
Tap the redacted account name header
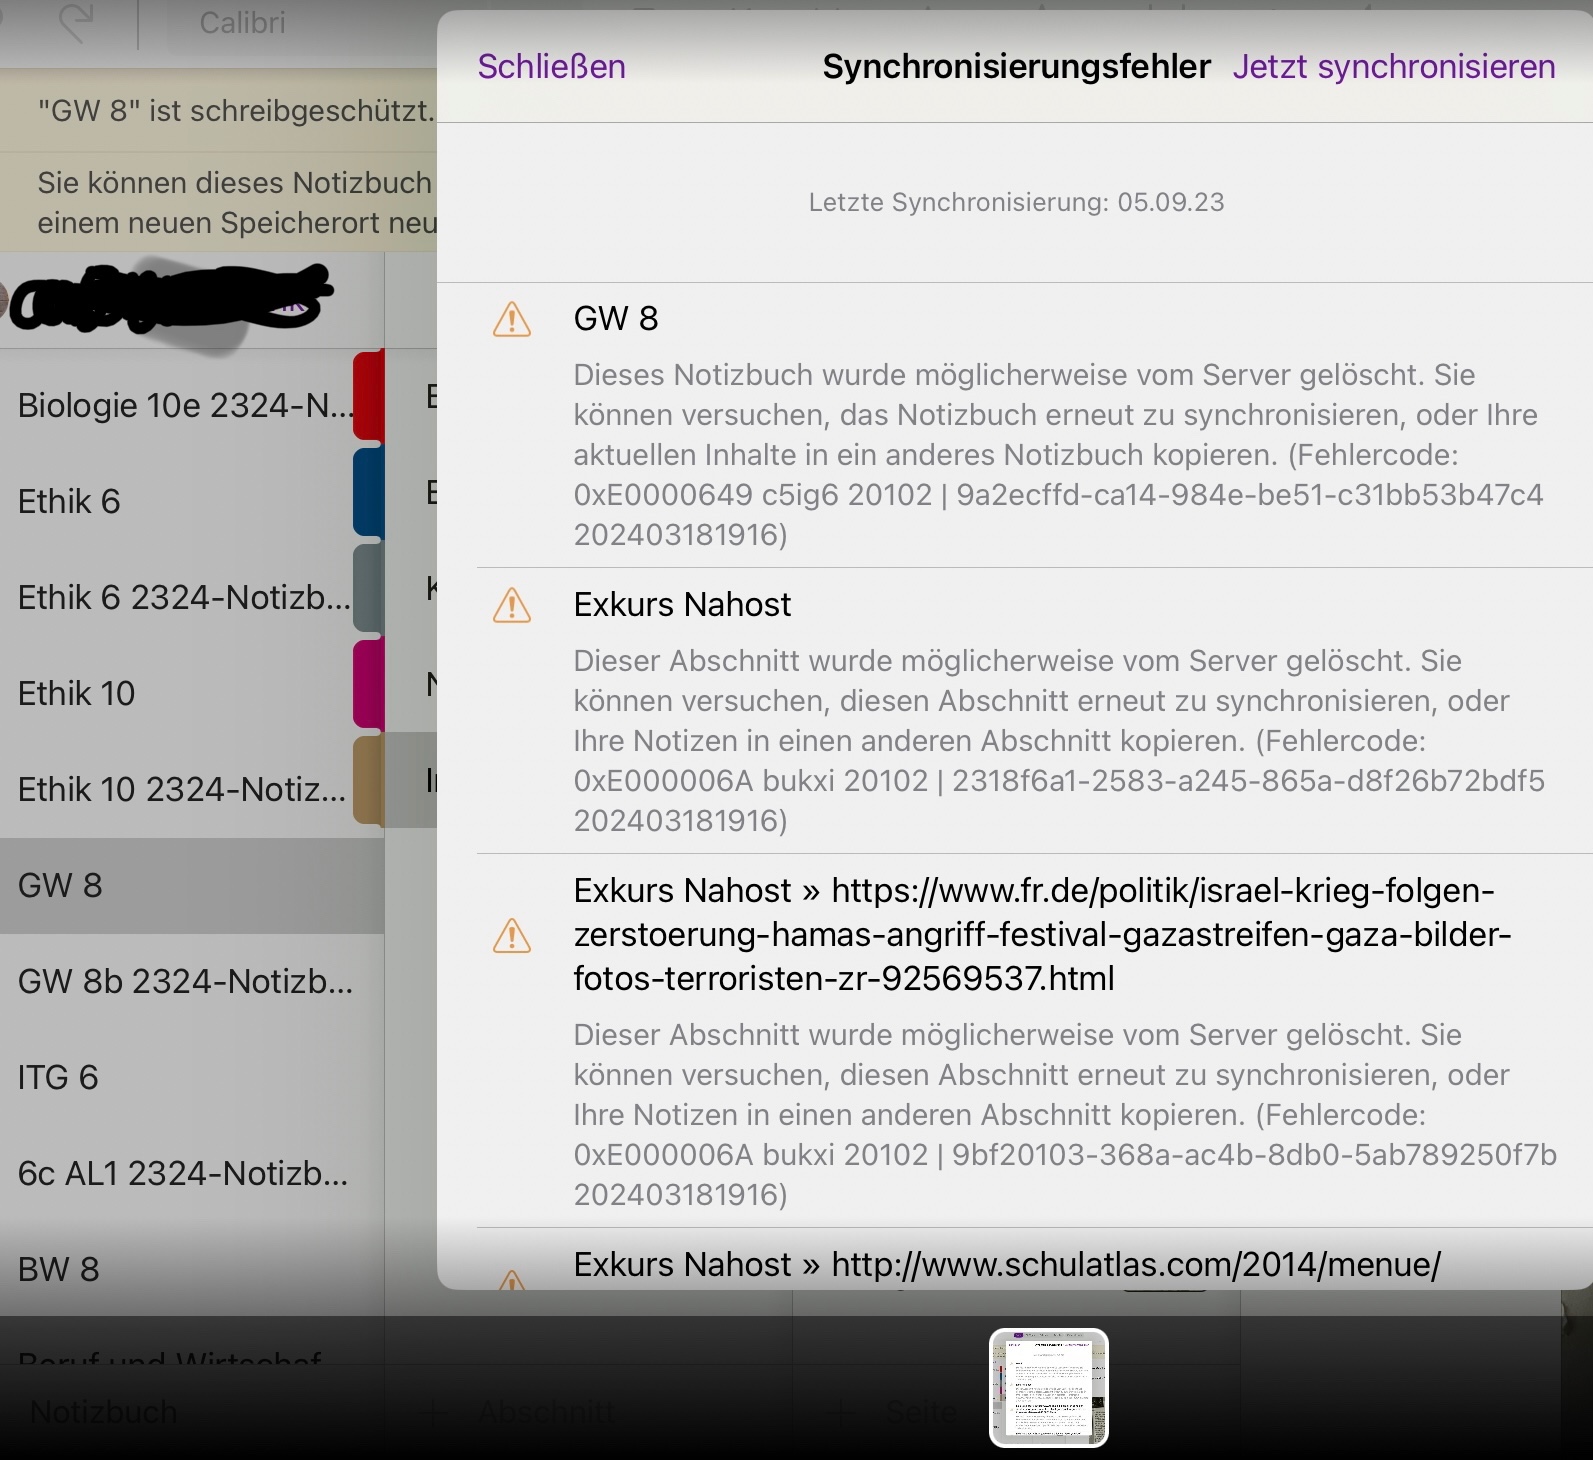point(170,298)
